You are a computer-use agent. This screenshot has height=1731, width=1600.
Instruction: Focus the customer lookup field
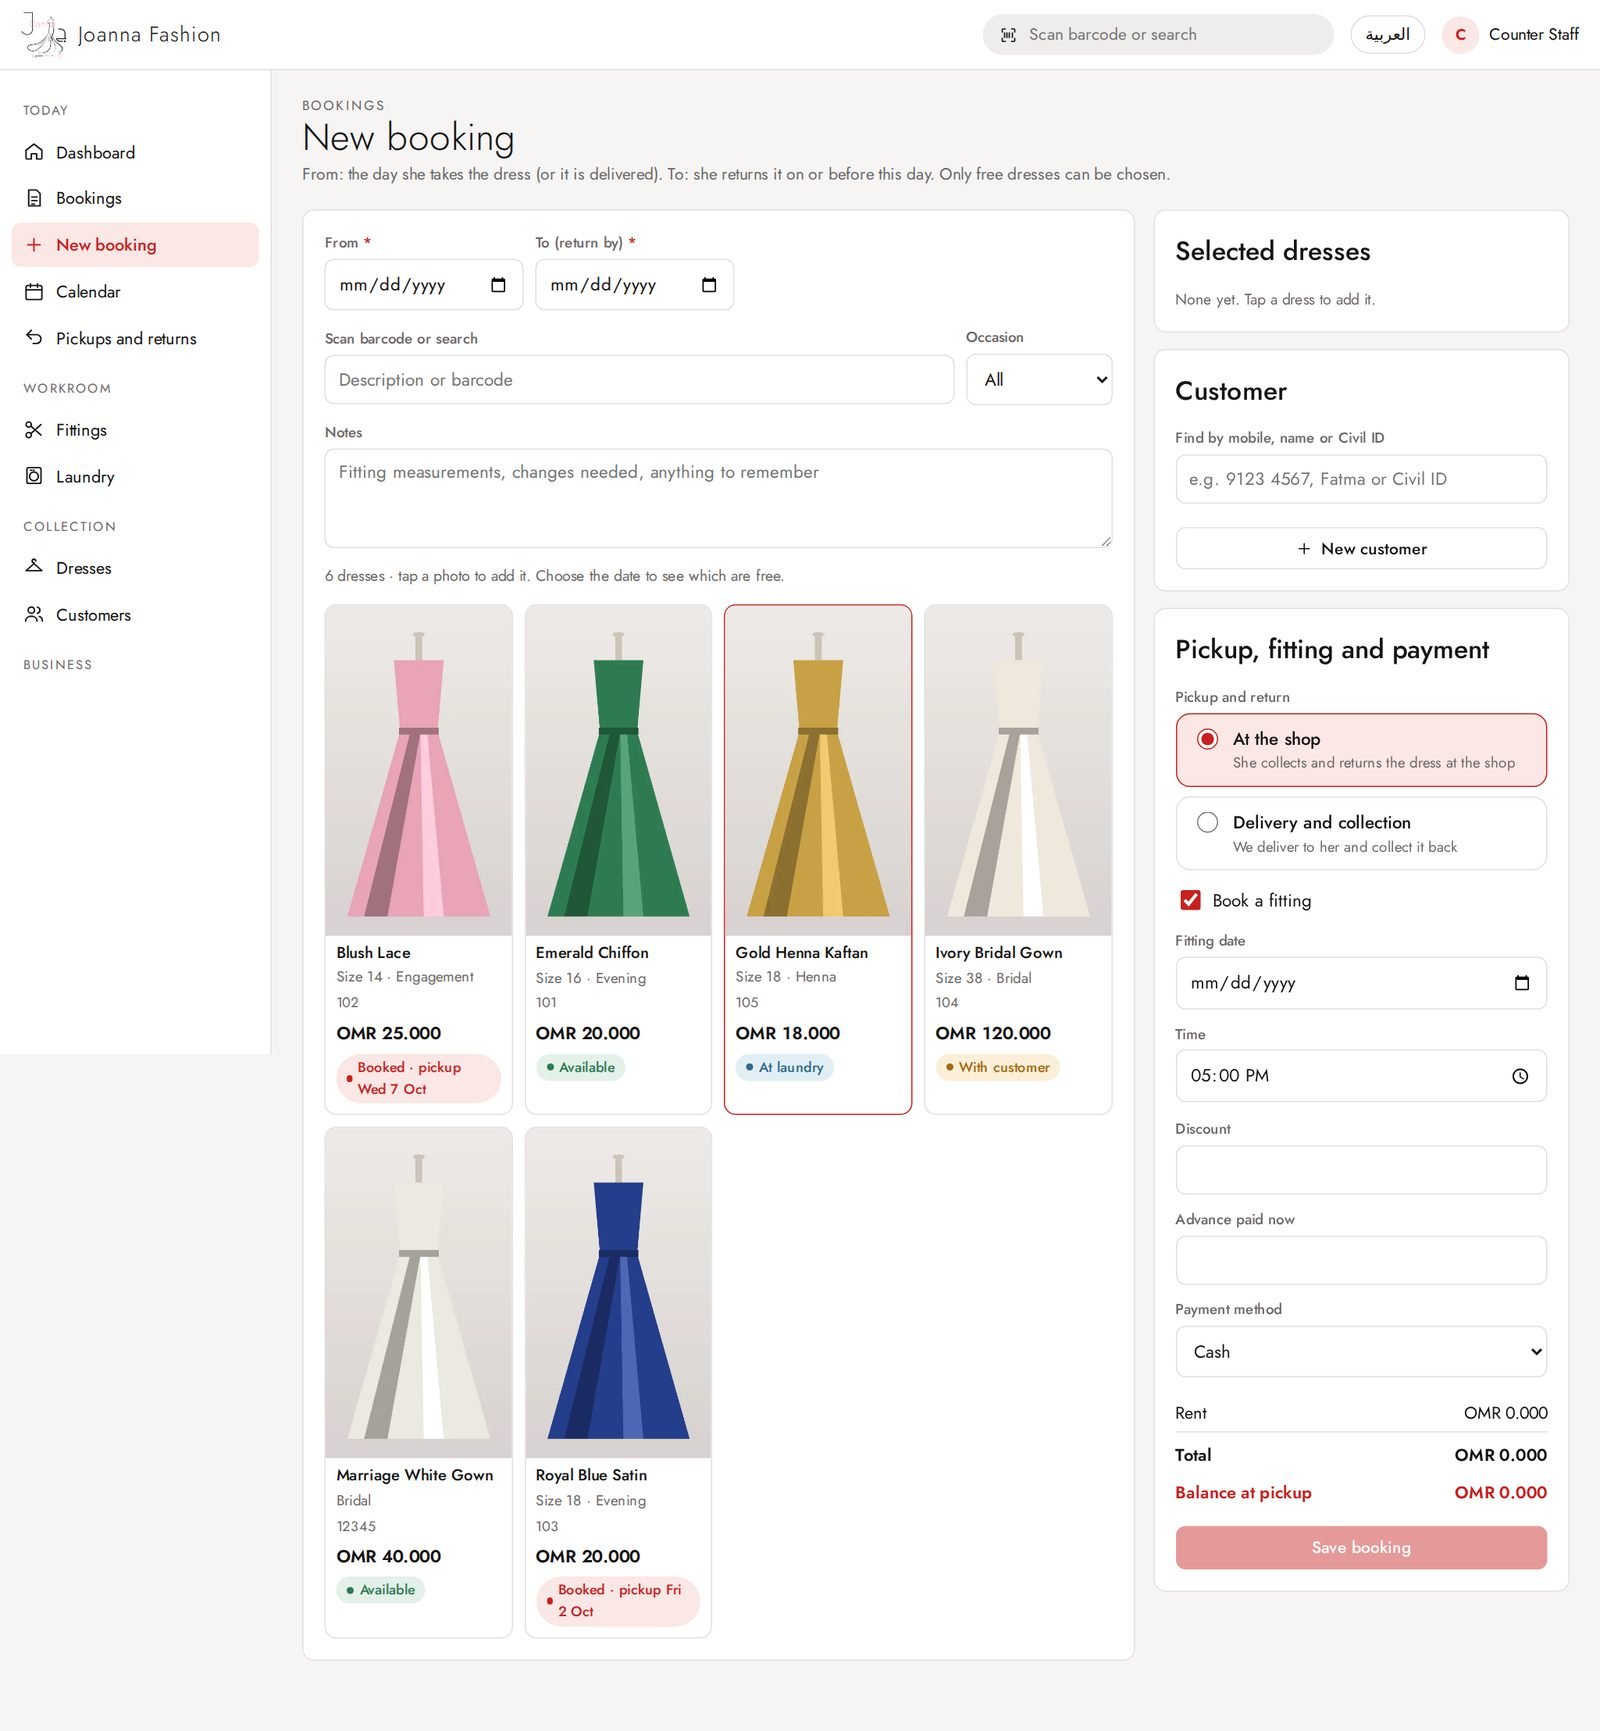1361,479
